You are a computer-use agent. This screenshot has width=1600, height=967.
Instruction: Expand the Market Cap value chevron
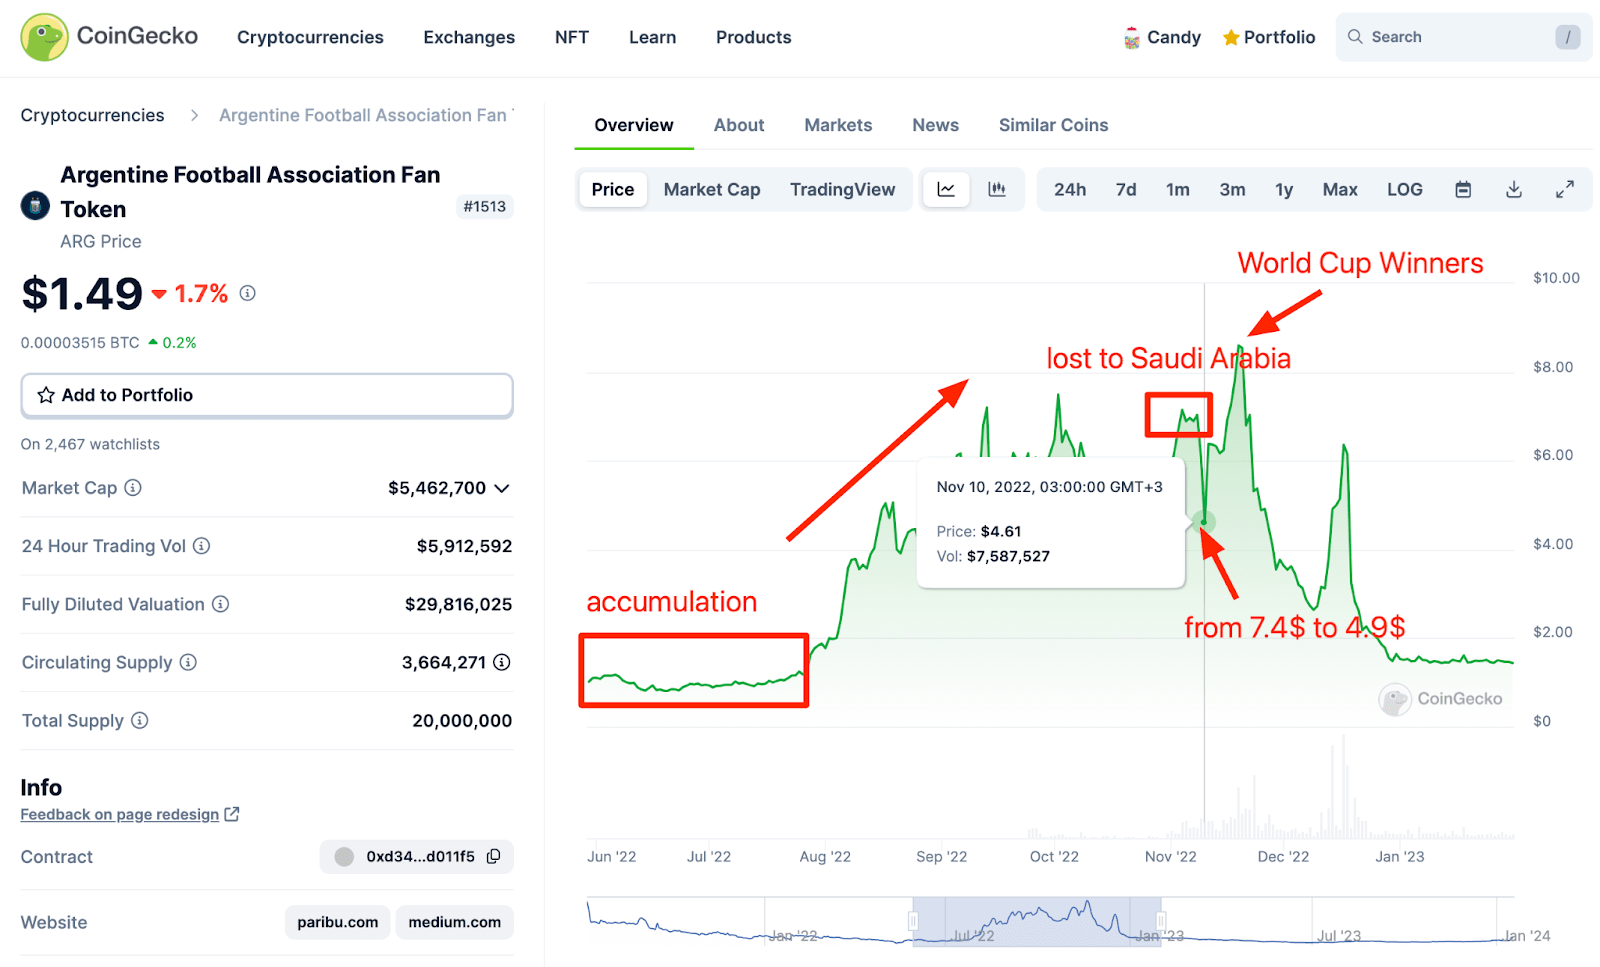tap(502, 488)
